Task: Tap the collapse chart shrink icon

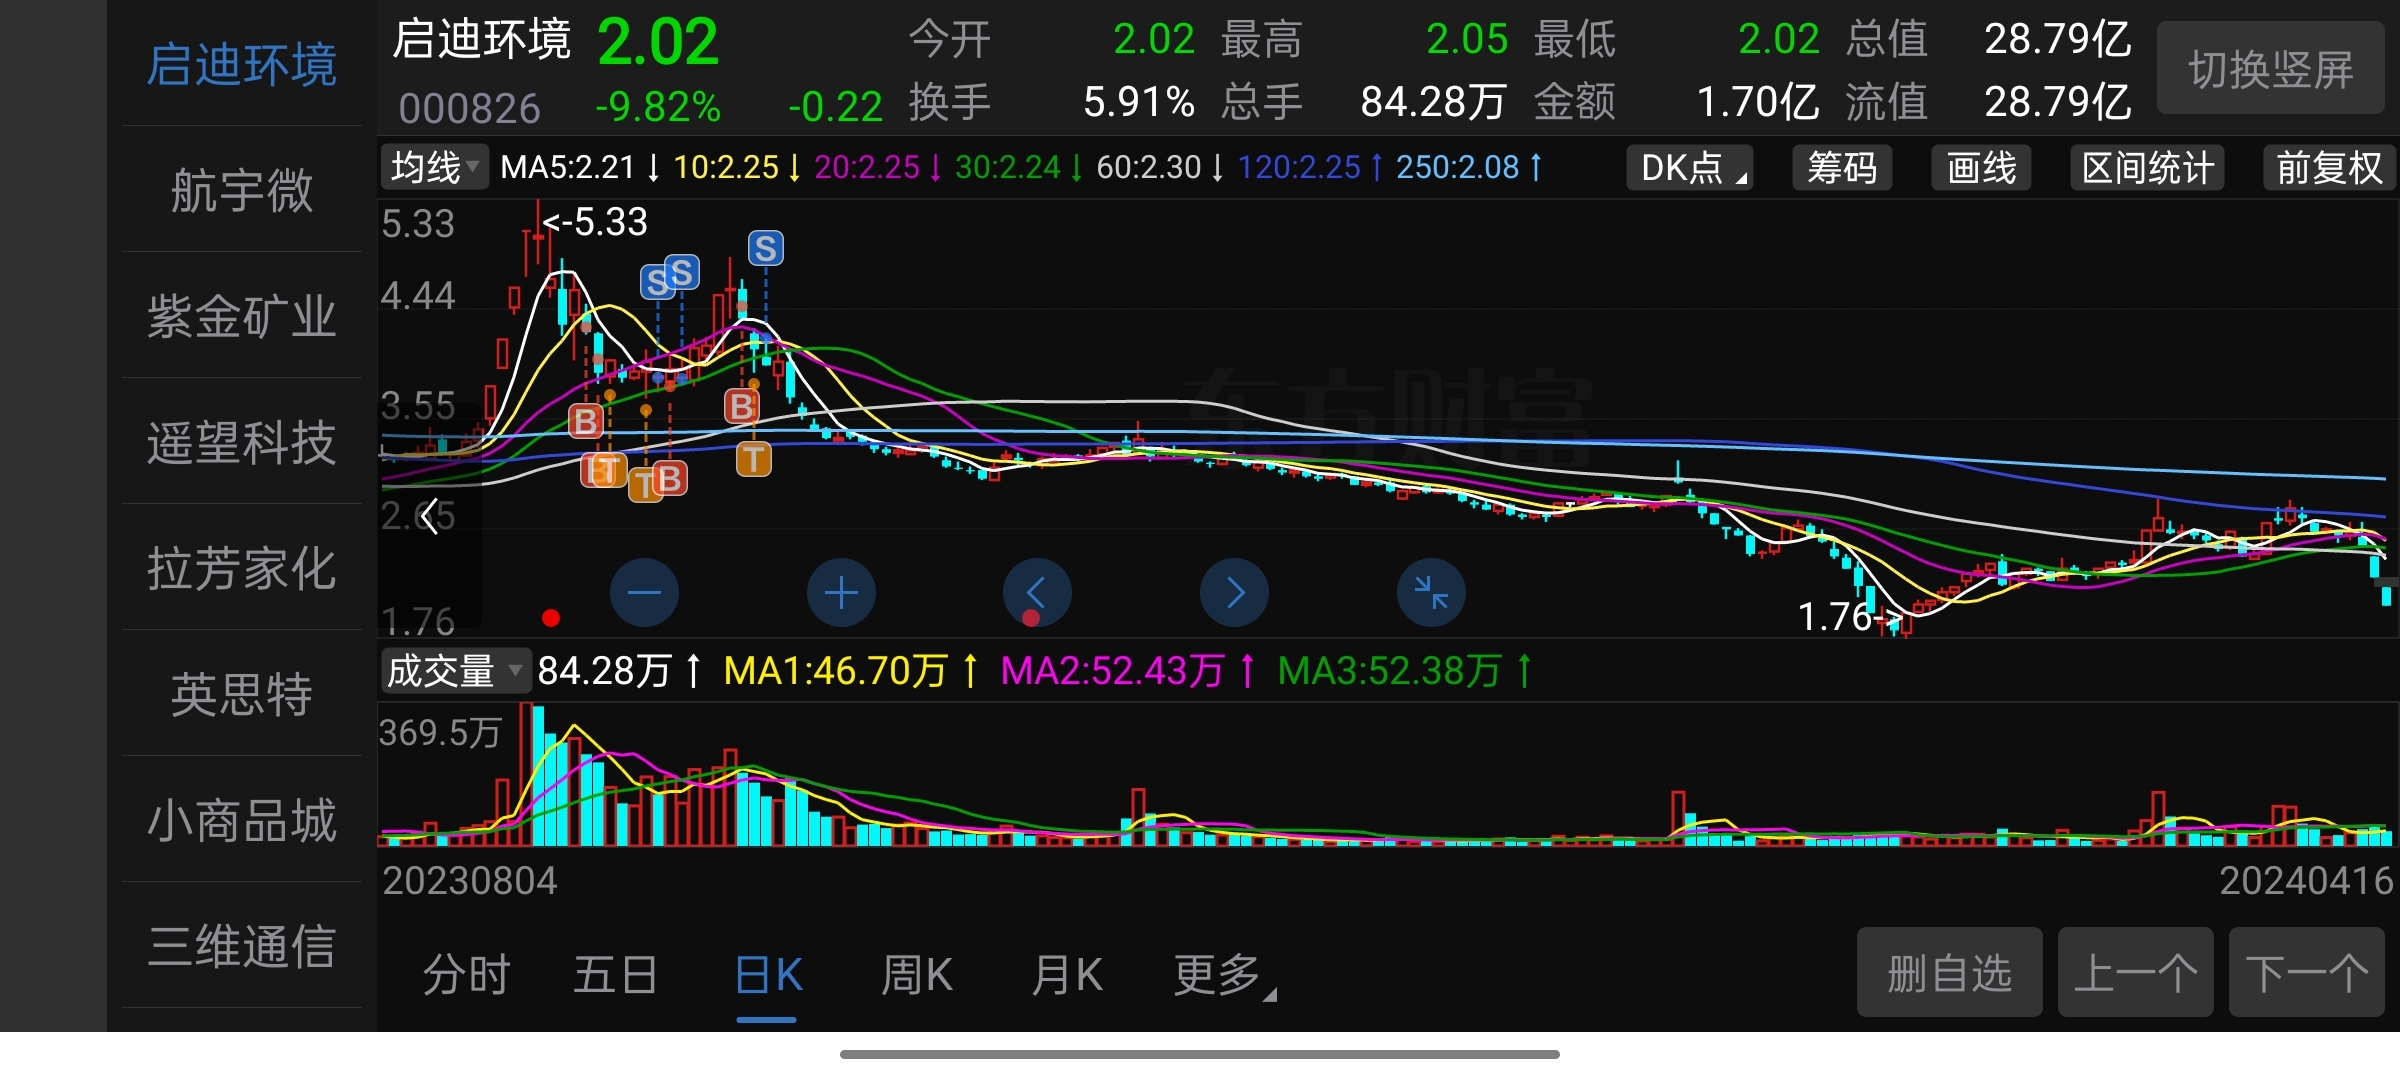Action: (x=1431, y=593)
